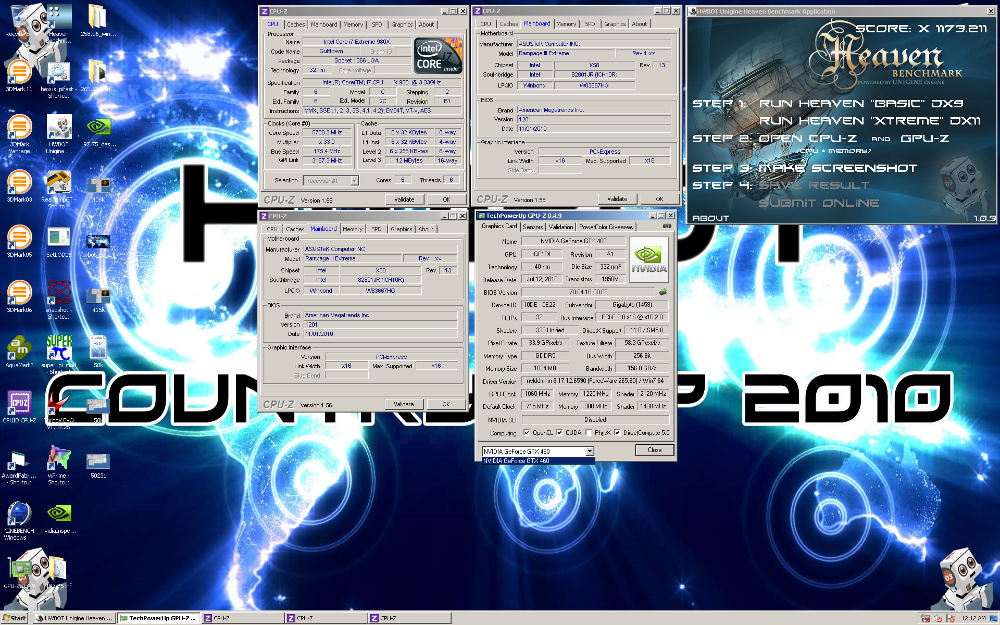The width and height of the screenshot is (1000, 625).
Task: Click the GPU-Z link in the Heaven app
Action: coord(925,138)
